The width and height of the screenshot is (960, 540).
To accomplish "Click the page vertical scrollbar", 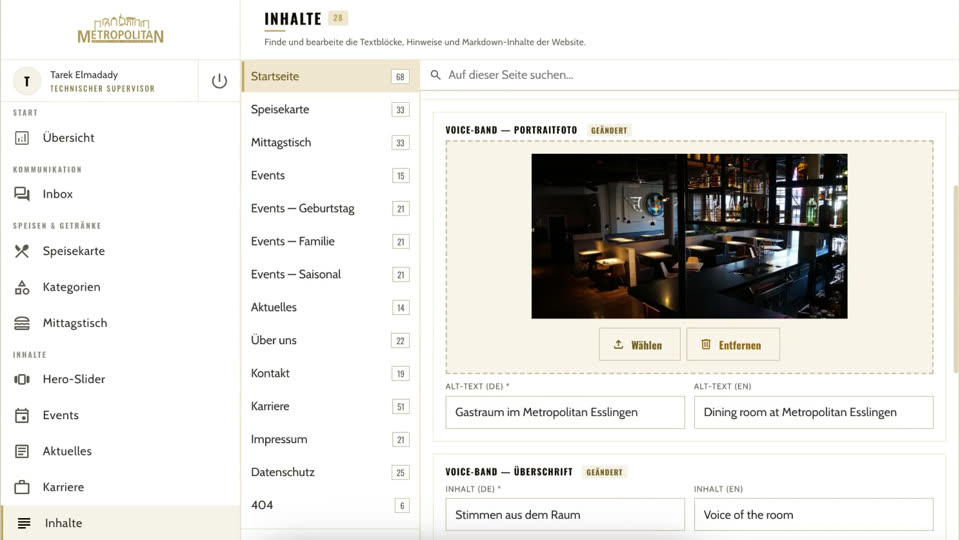I will click(x=956, y=279).
